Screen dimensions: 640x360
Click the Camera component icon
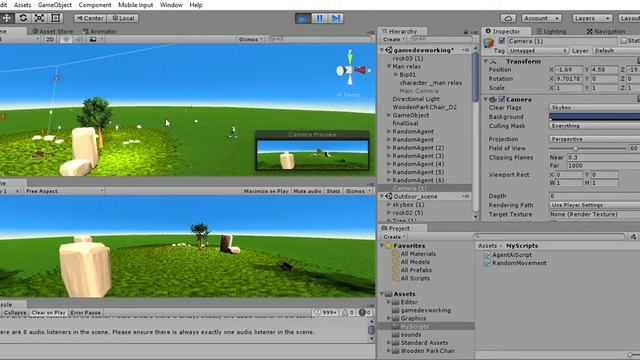point(493,99)
